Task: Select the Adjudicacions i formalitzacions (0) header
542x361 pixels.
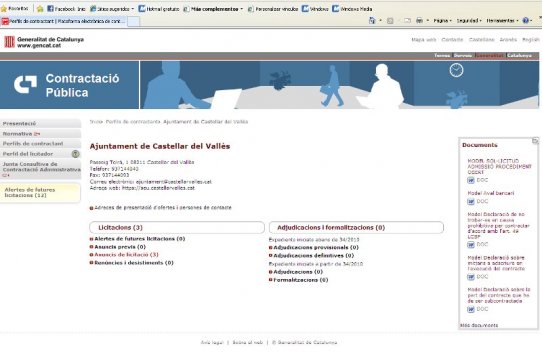Action: 356,228
